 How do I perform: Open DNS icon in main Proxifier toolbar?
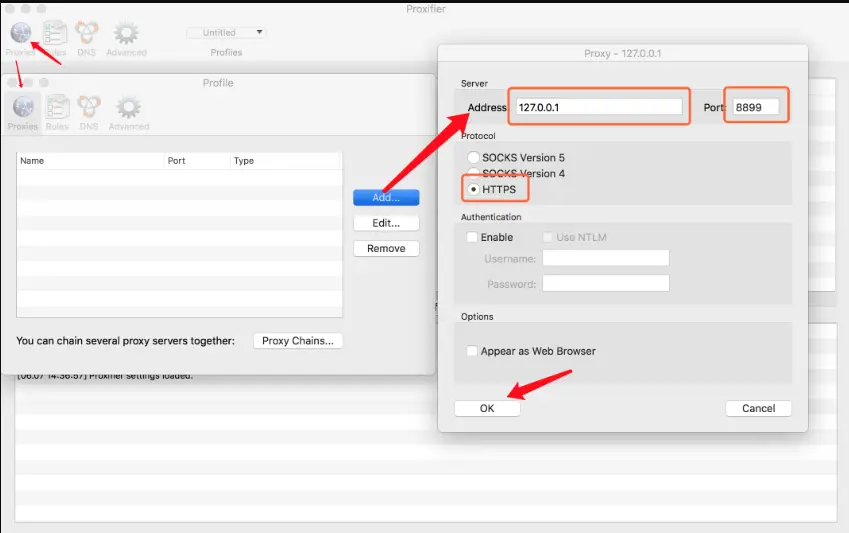87,34
